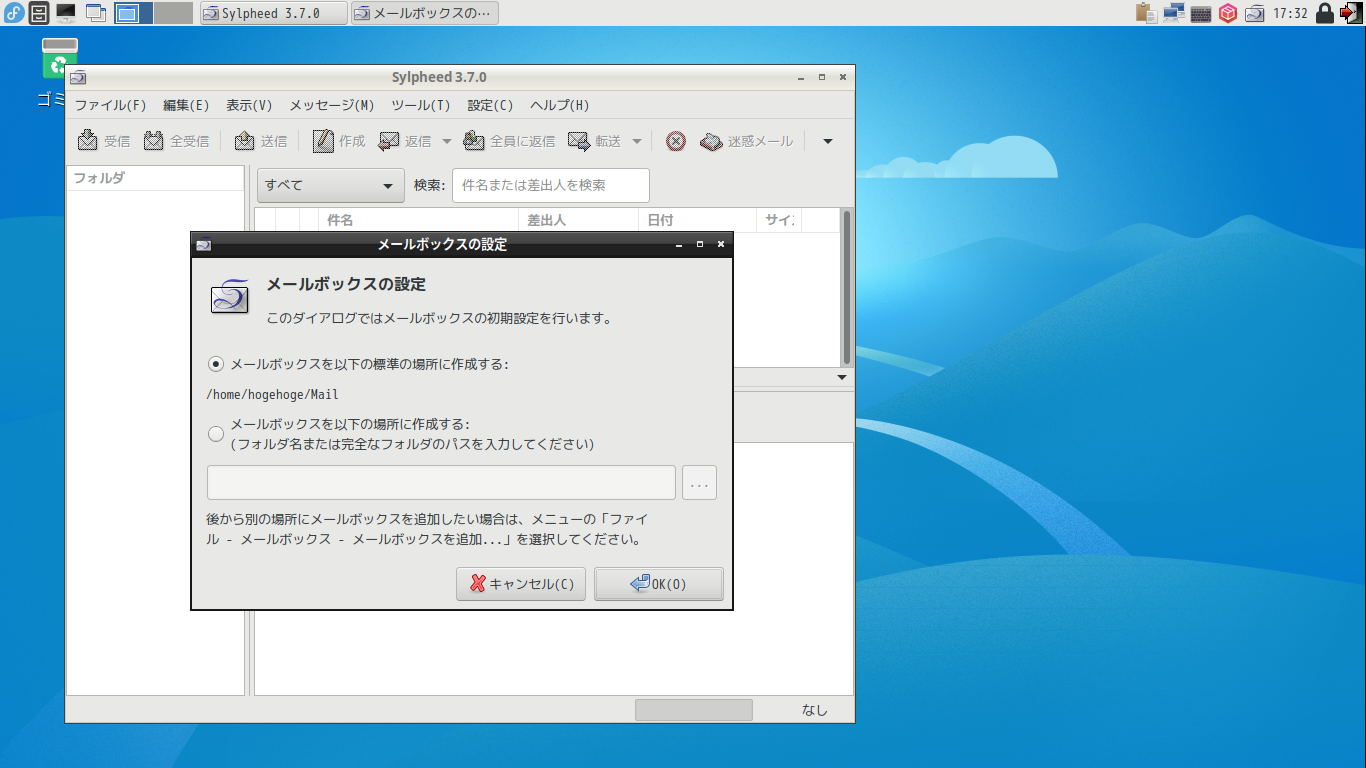Click the progress bar in Sylpheed status bar
This screenshot has height=768, width=1366.
(x=694, y=710)
